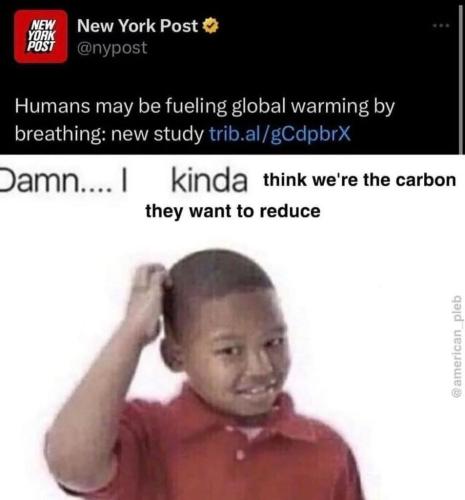This screenshot has width=465, height=500.
Task: Click the button on the boy's shirt
Action: (x=239, y=455)
